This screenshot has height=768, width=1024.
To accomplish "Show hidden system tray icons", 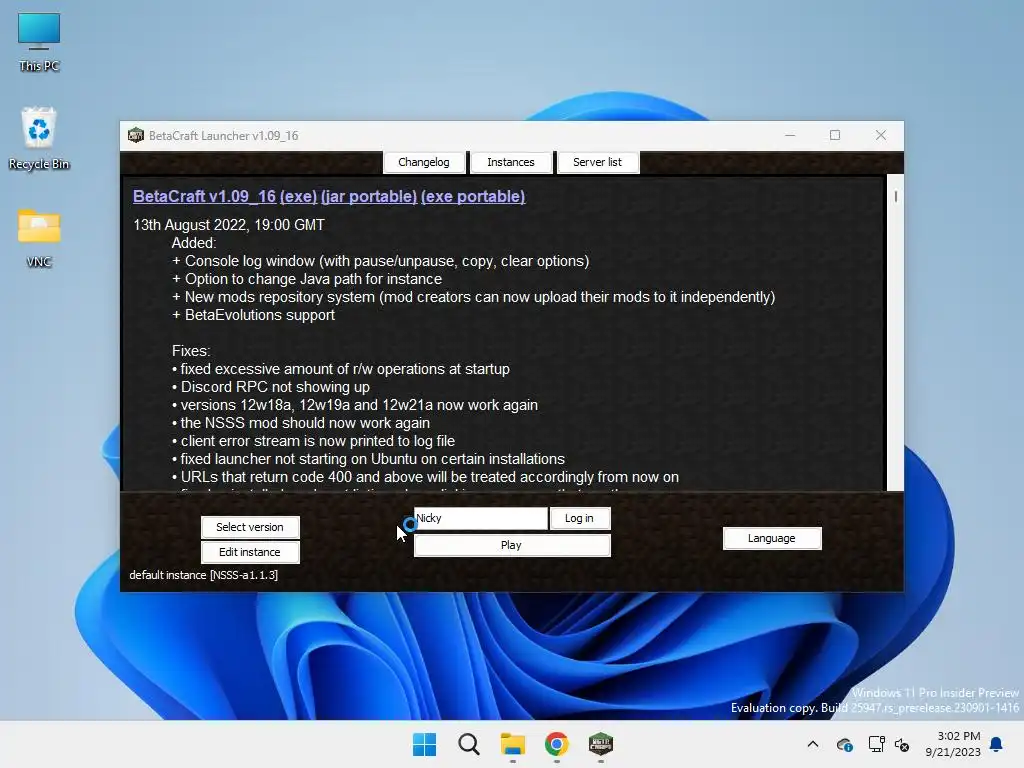I will coord(812,744).
